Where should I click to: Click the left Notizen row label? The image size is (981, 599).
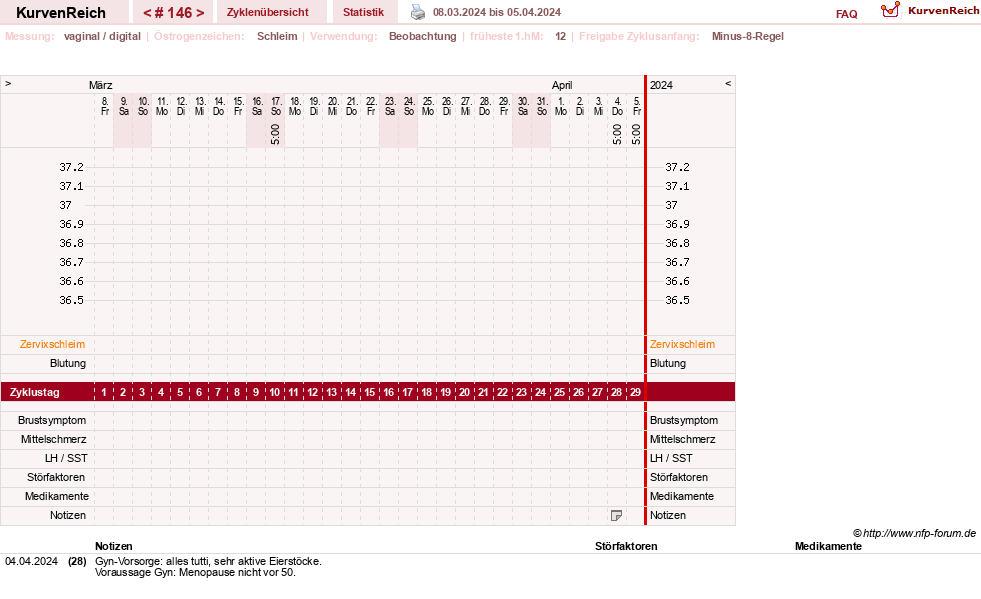coord(68,515)
